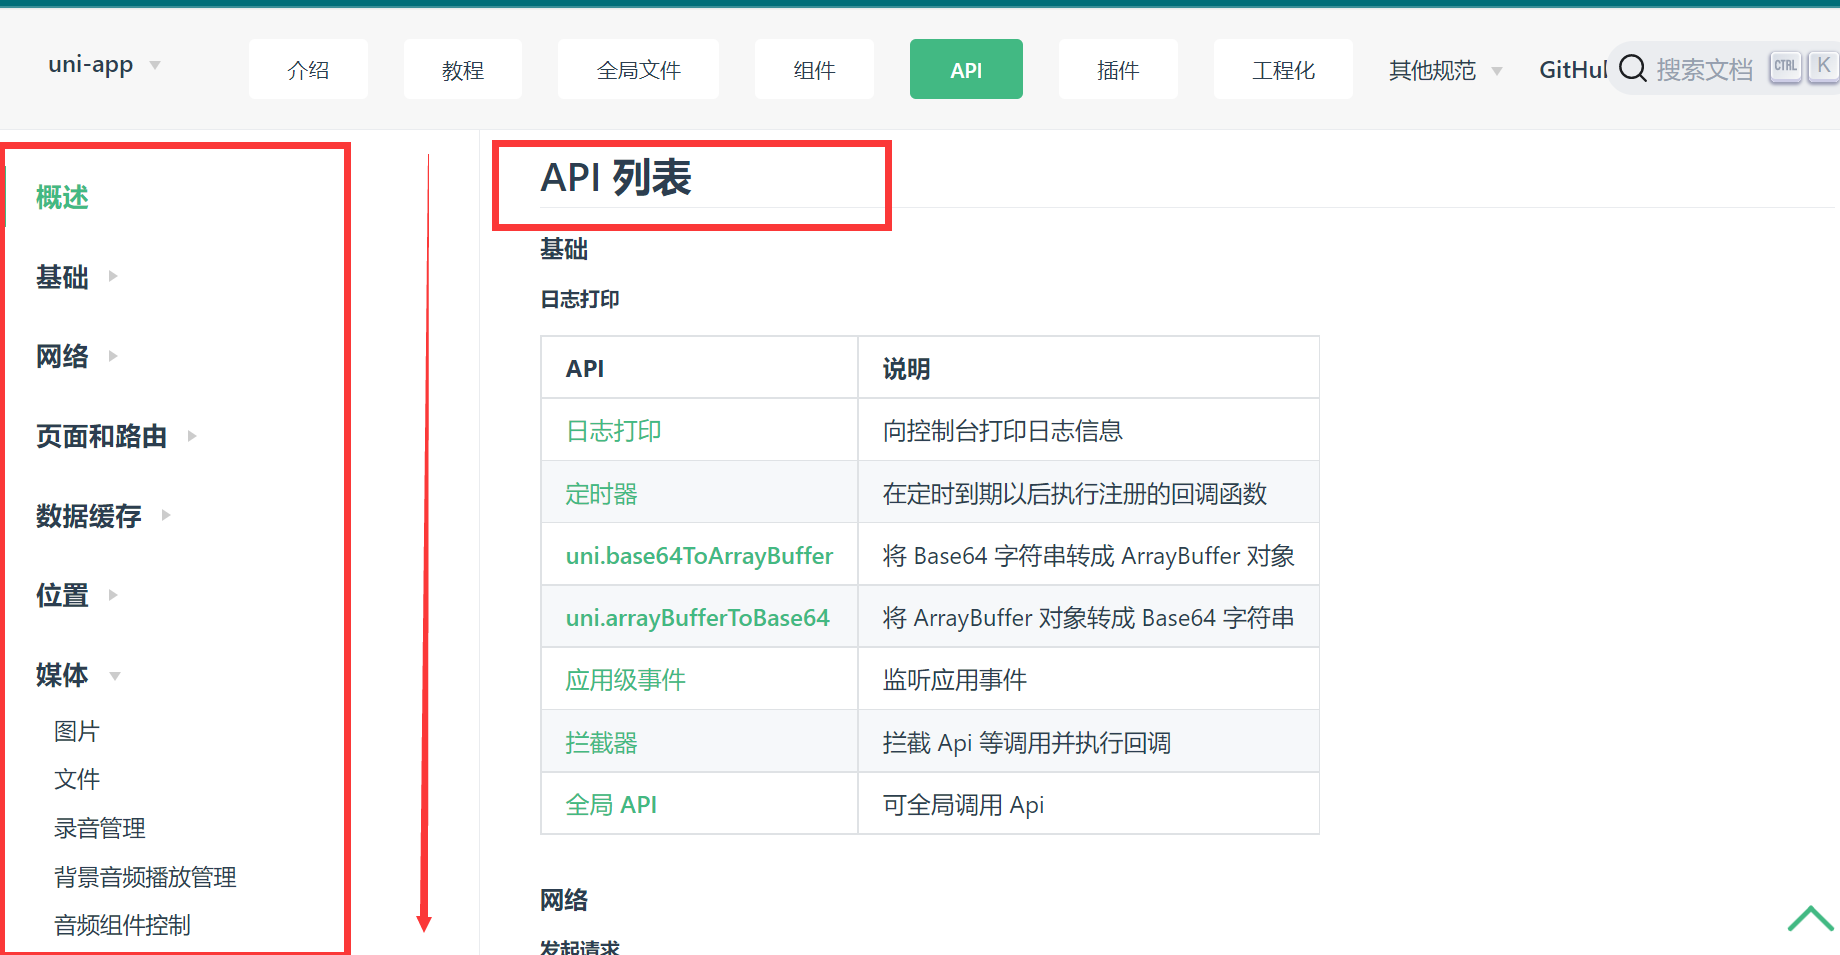Click the API 列表 heading
Screen dimensions: 1840x955
point(616,178)
